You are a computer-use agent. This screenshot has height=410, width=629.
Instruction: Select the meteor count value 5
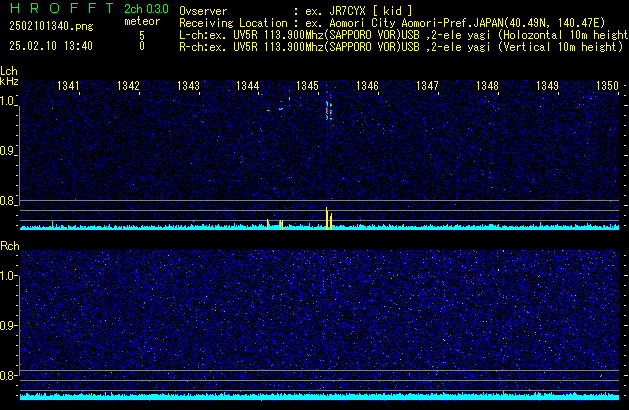point(142,36)
